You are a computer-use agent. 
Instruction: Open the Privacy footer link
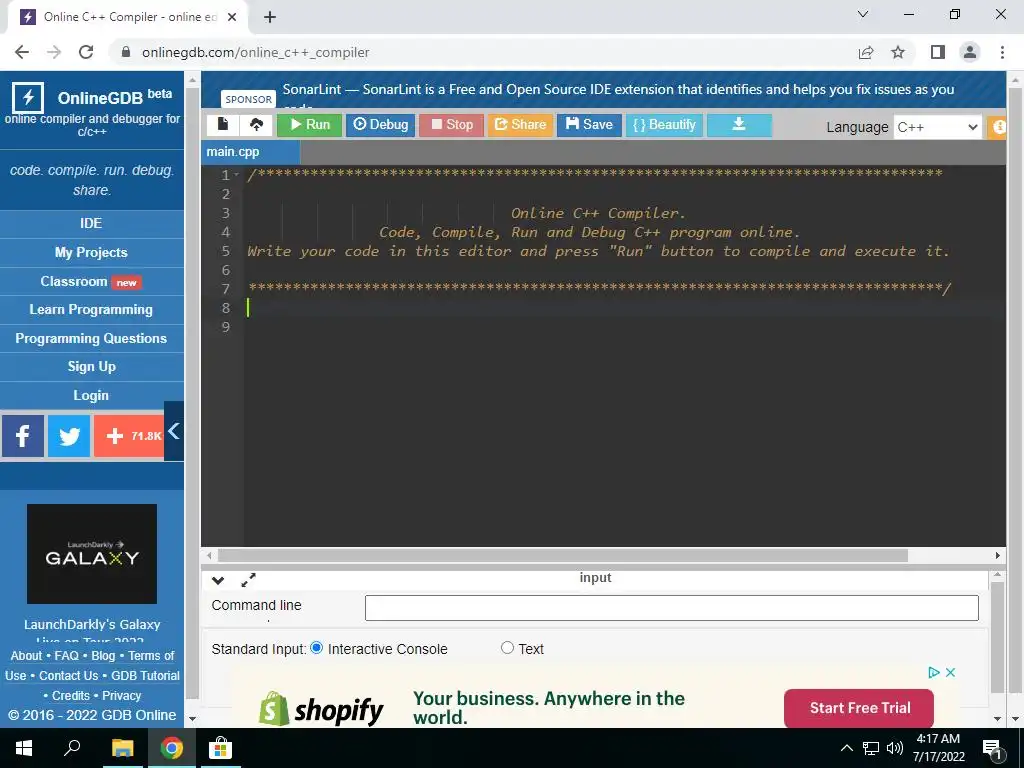click(121, 696)
